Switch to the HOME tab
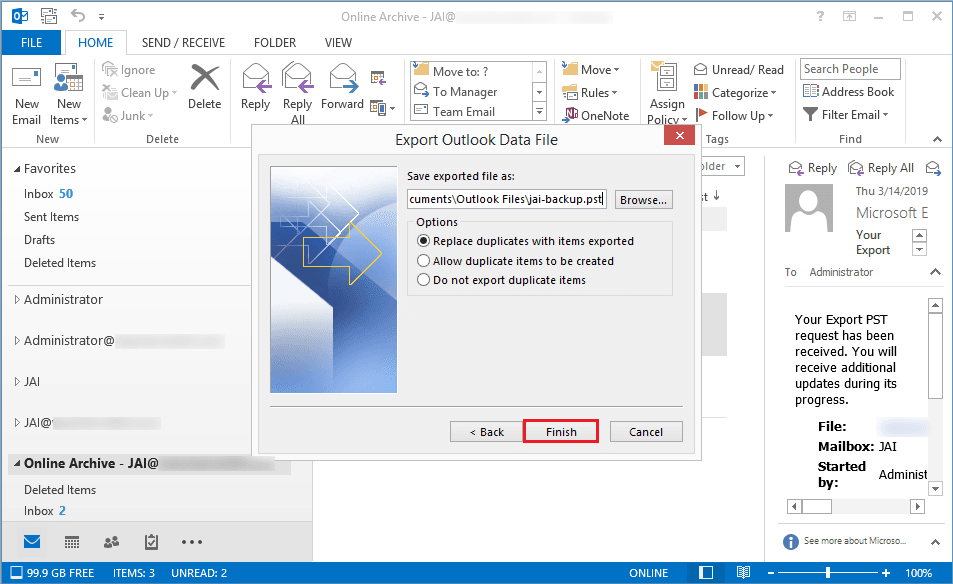The height and width of the screenshot is (584, 953). (95, 43)
